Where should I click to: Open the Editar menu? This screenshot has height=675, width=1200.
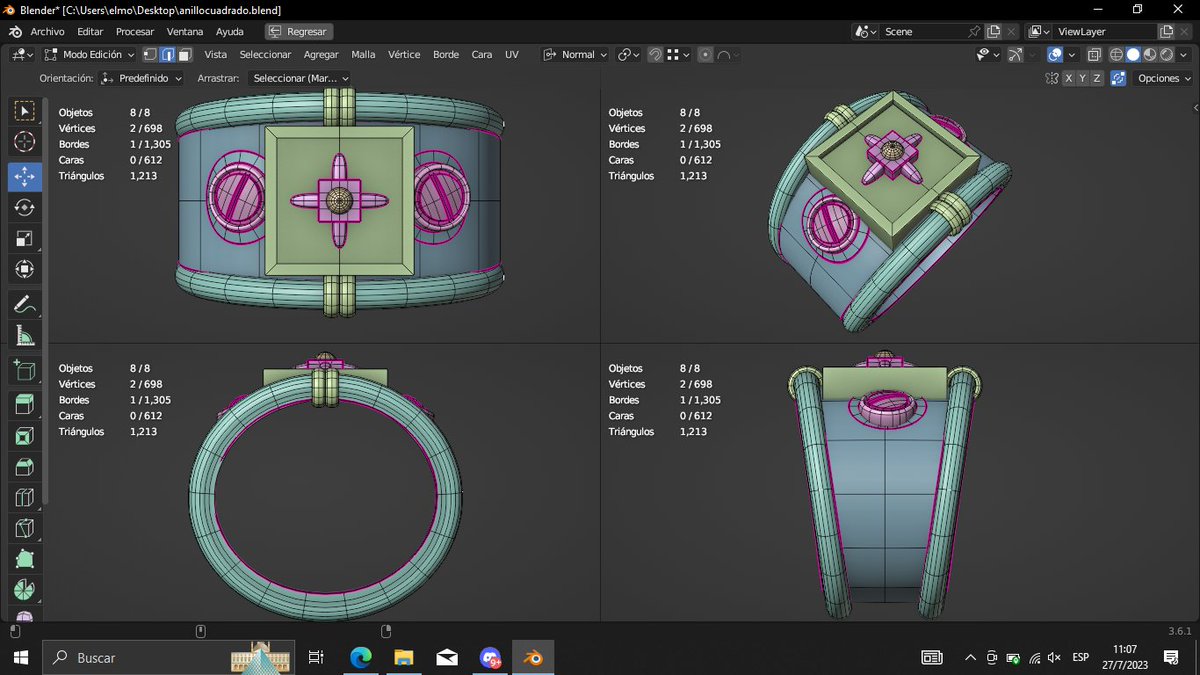click(x=90, y=32)
